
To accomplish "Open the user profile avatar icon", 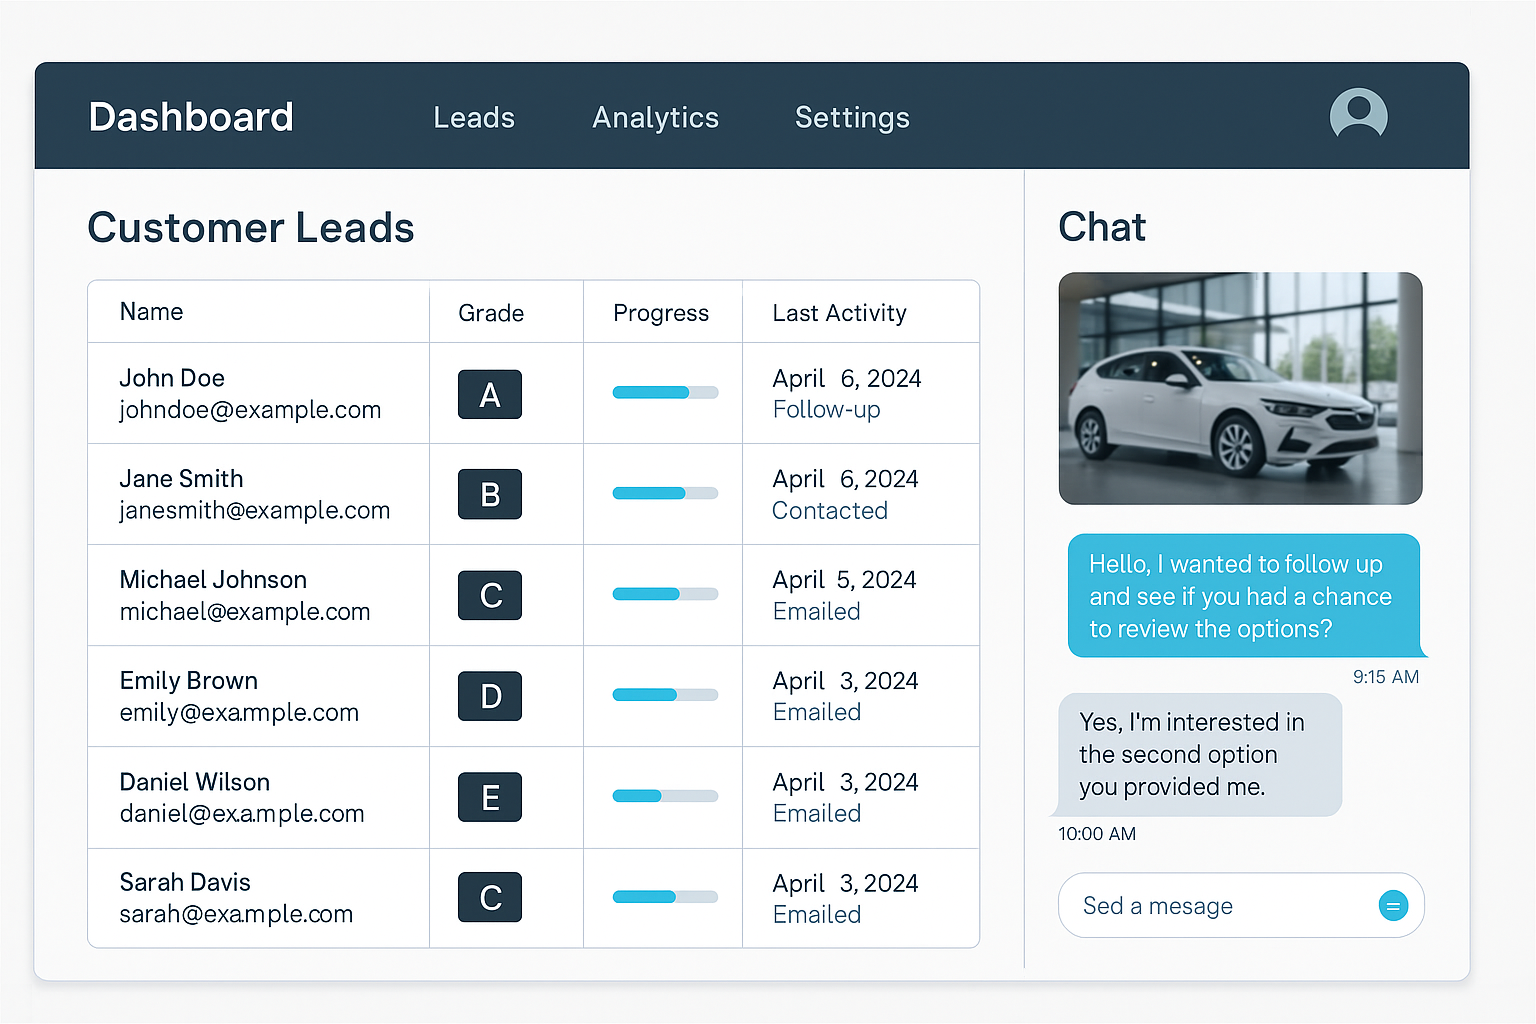I will 1358,115.
